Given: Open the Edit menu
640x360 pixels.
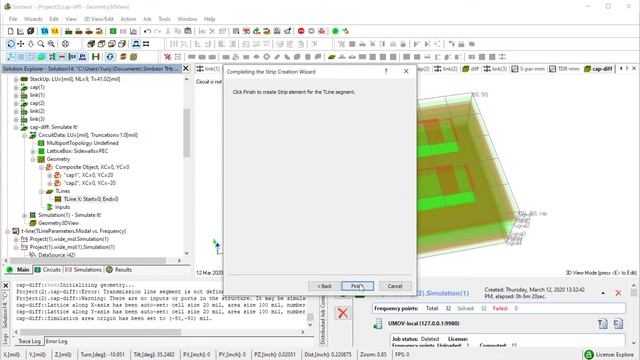Looking at the screenshot, I should coord(54,19).
